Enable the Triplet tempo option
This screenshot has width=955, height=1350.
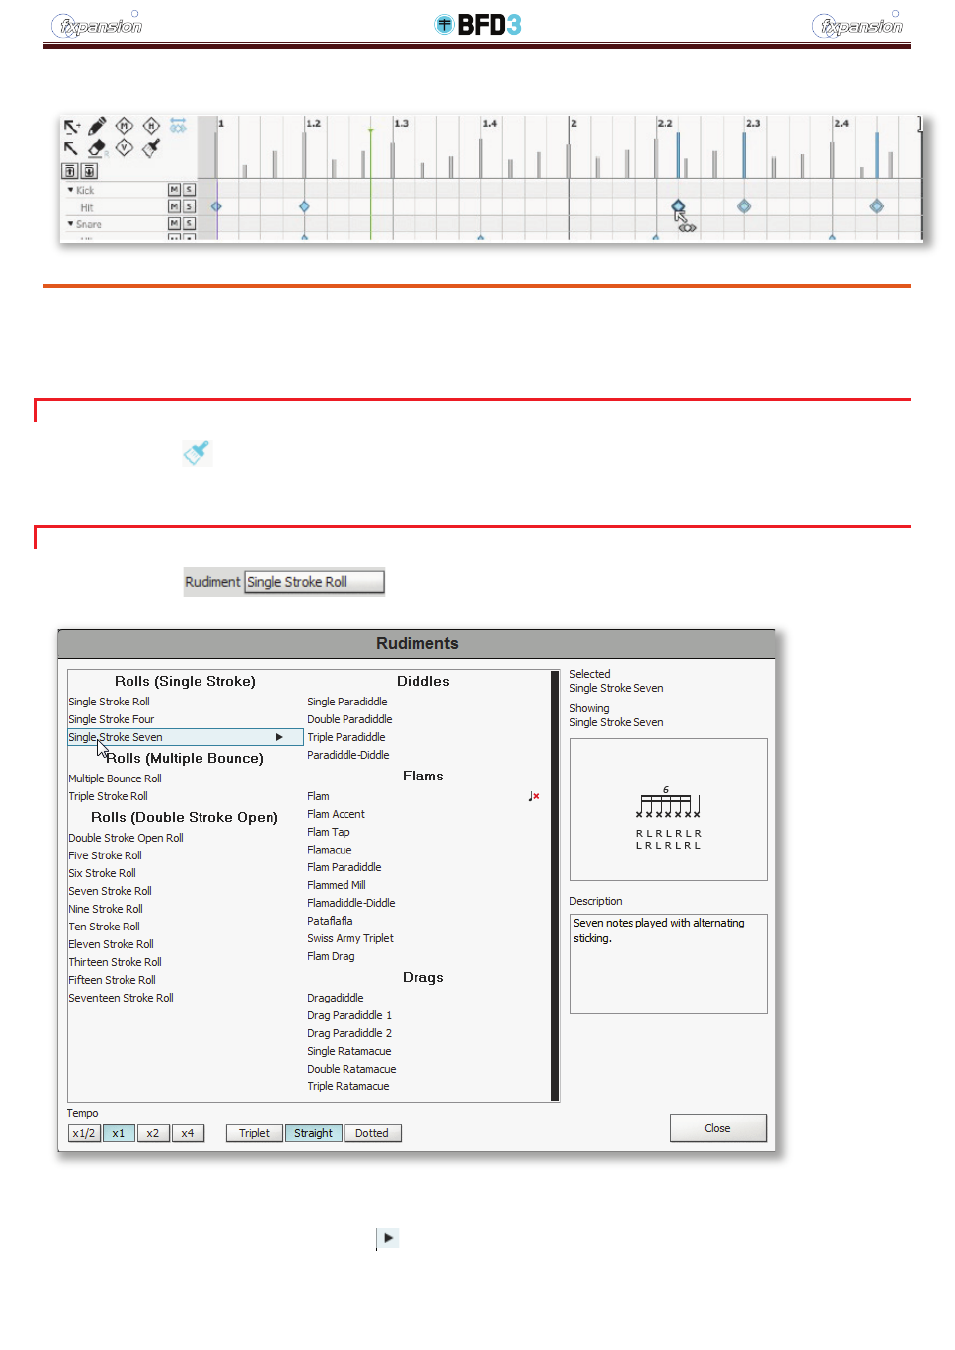point(254,1133)
